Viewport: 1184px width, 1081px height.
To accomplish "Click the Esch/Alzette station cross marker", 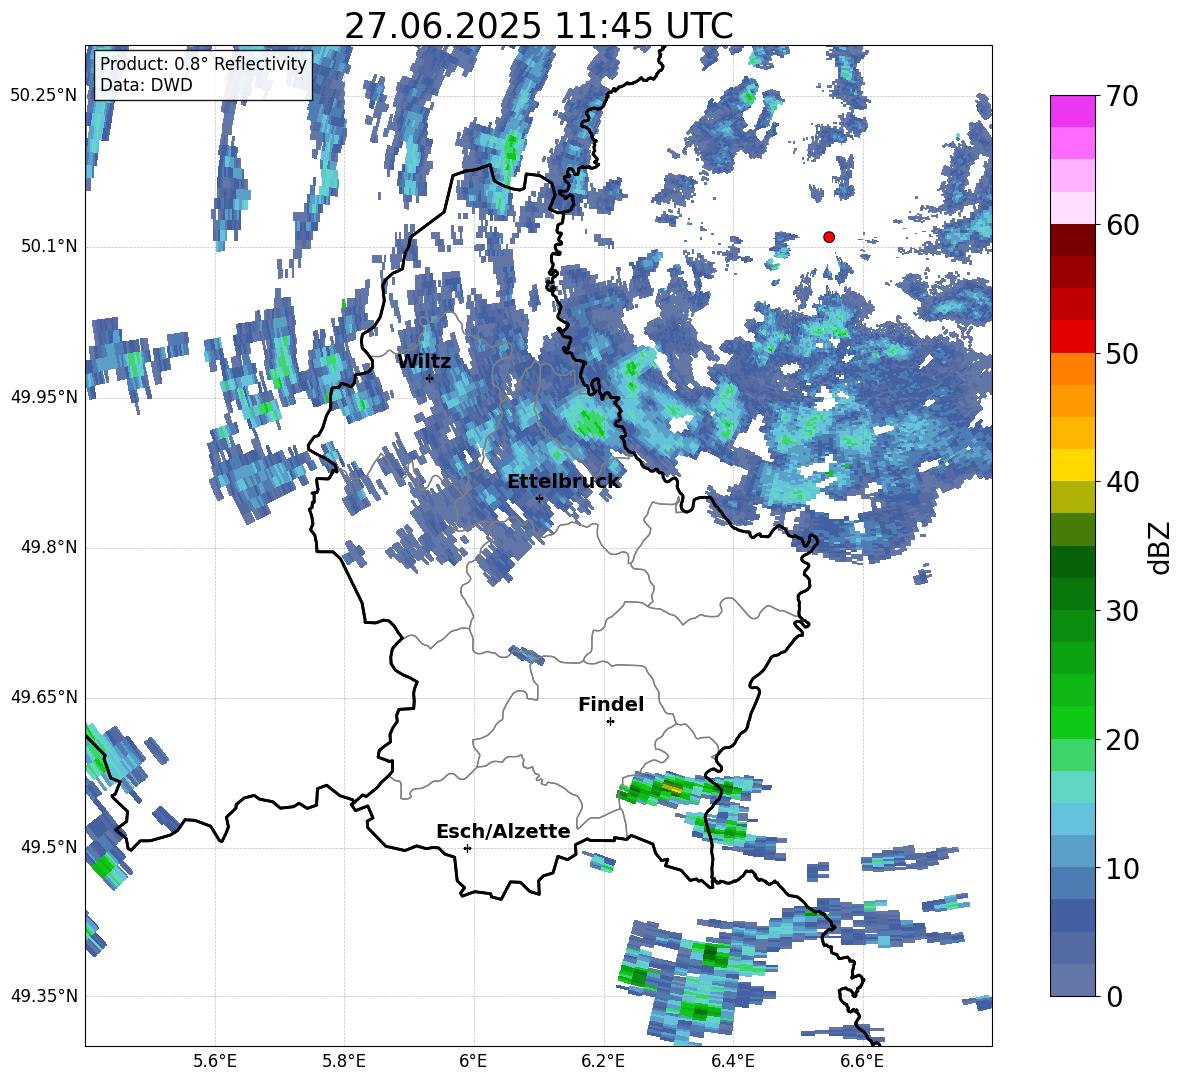I will click(x=467, y=848).
